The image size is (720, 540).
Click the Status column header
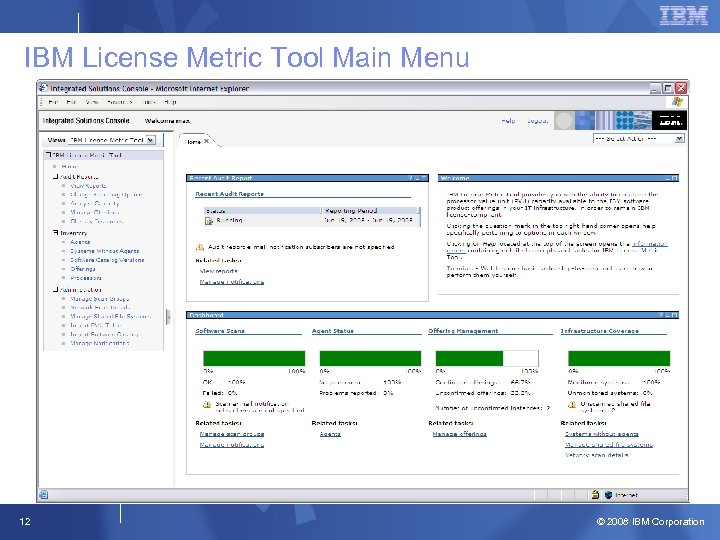pyautogui.click(x=262, y=211)
